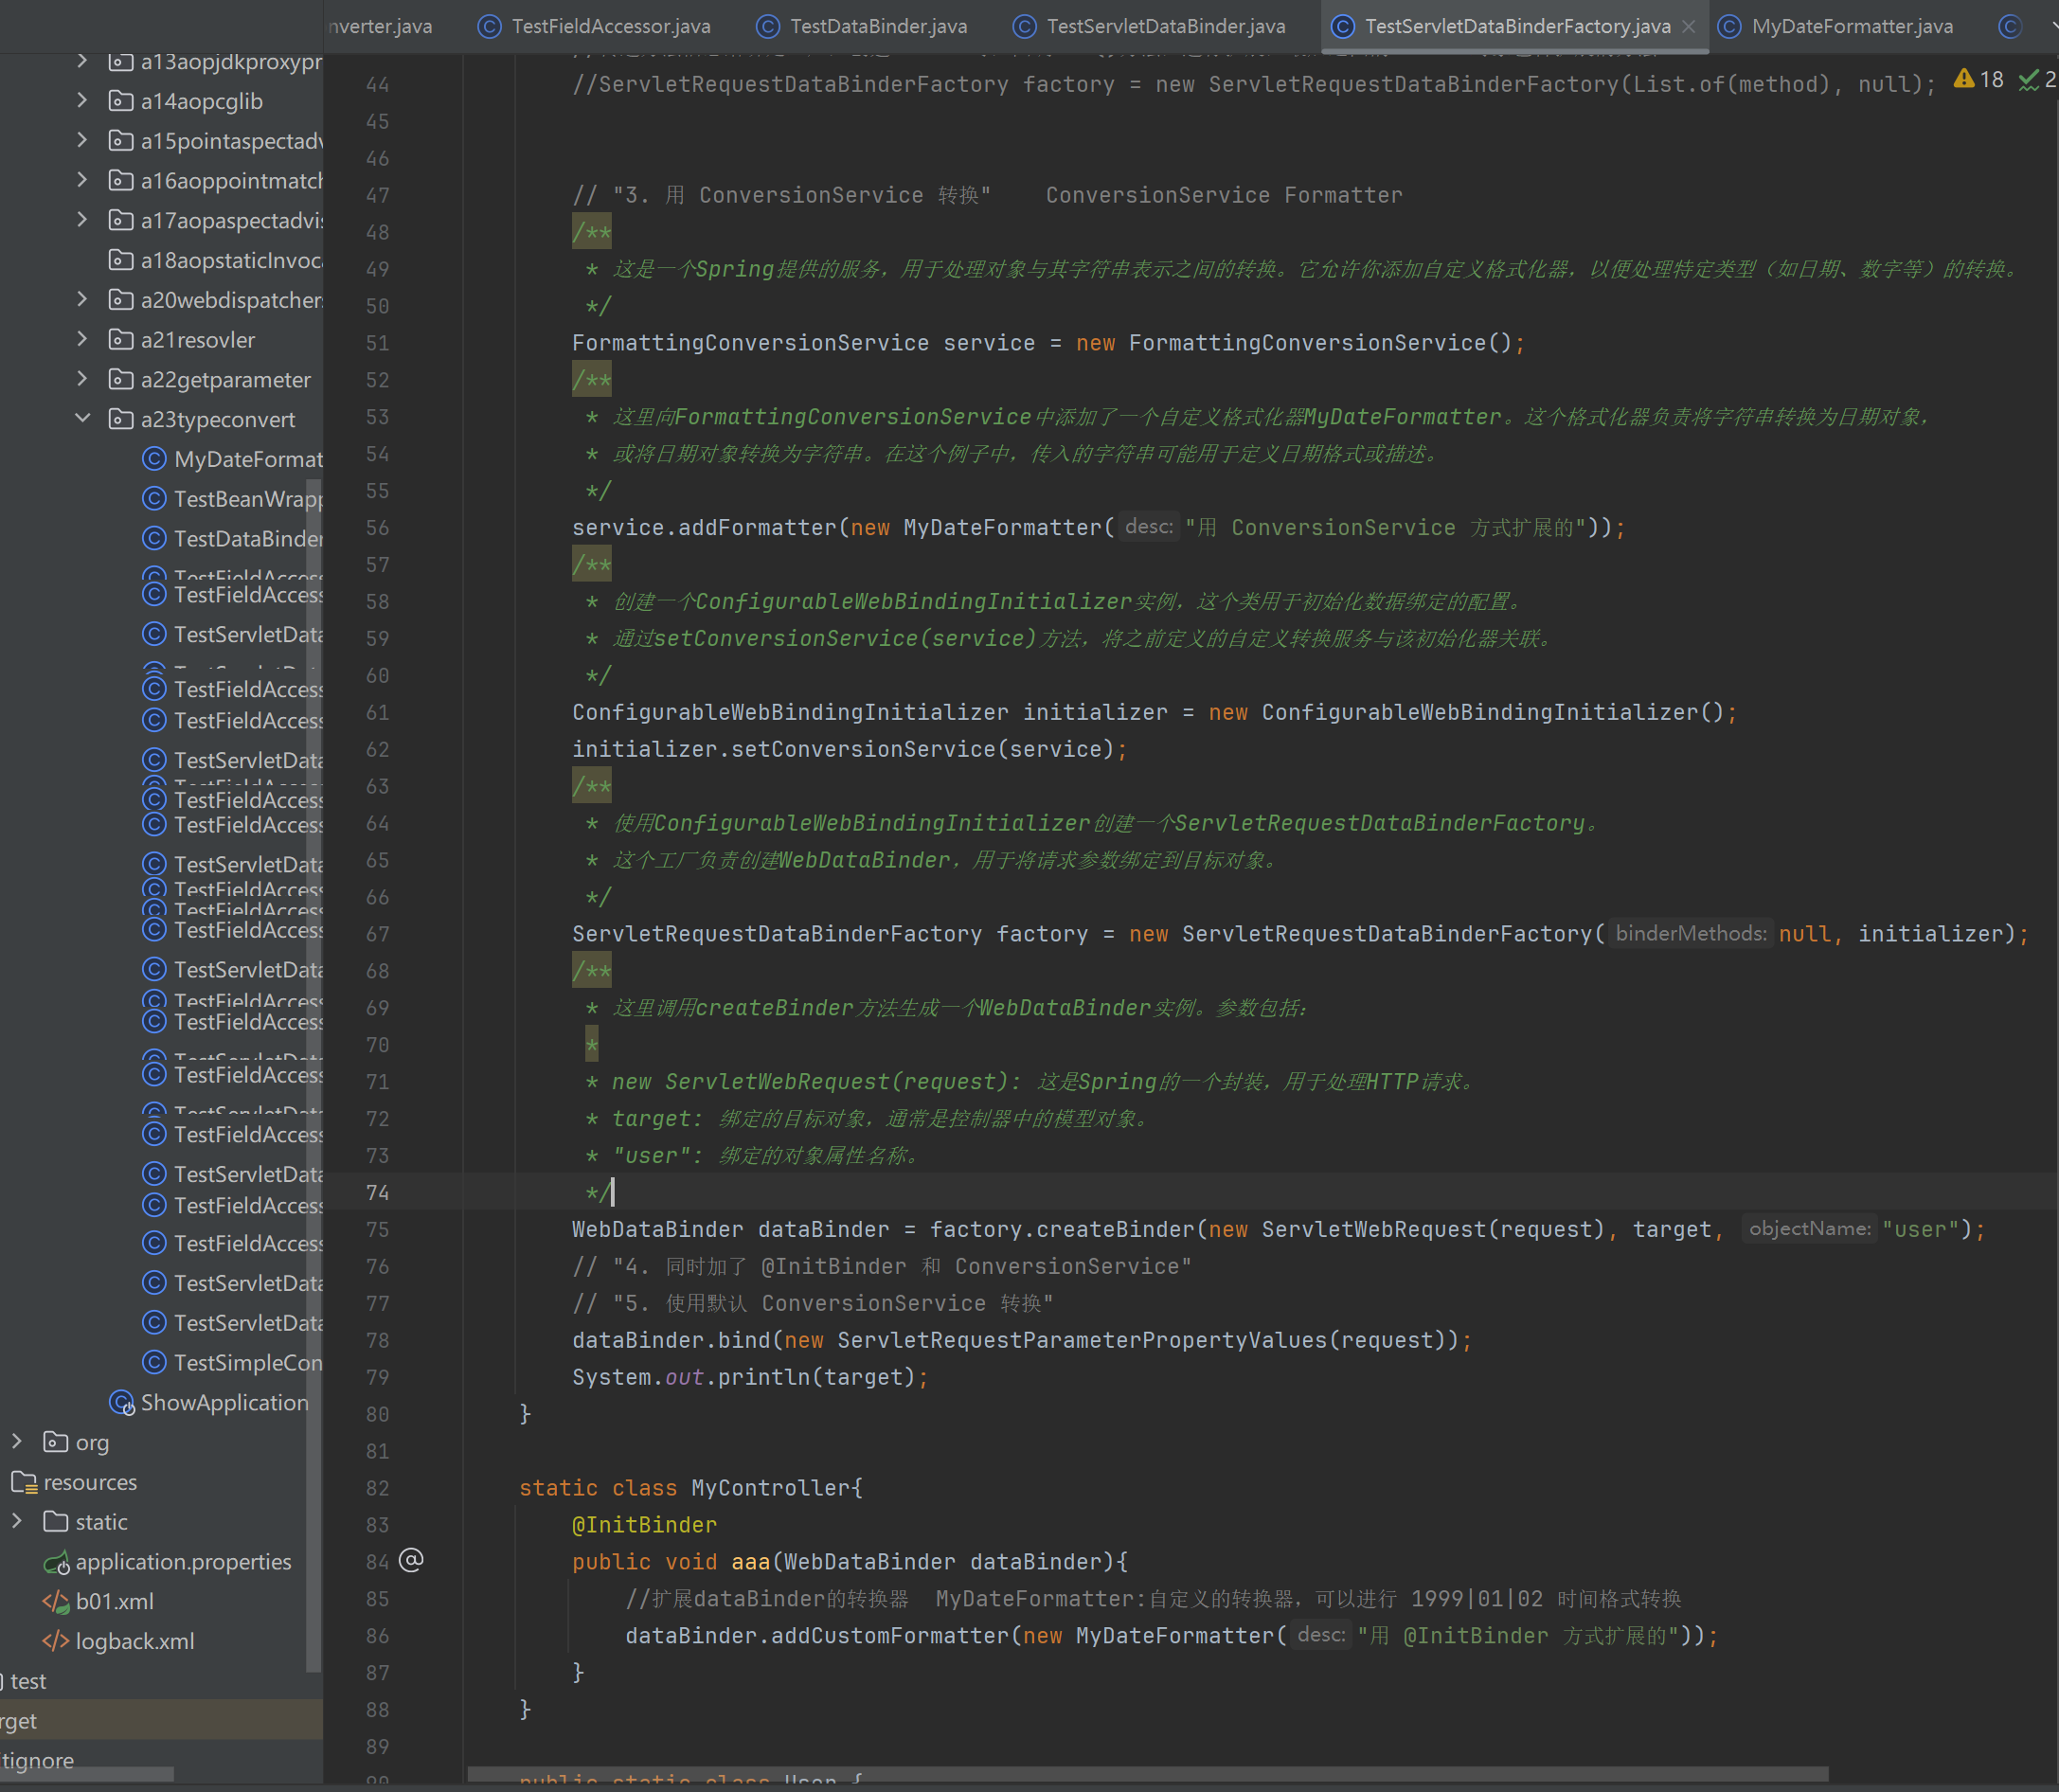Click the resources root folder icon
This screenshot has height=1792, width=2059.
click(x=24, y=1482)
